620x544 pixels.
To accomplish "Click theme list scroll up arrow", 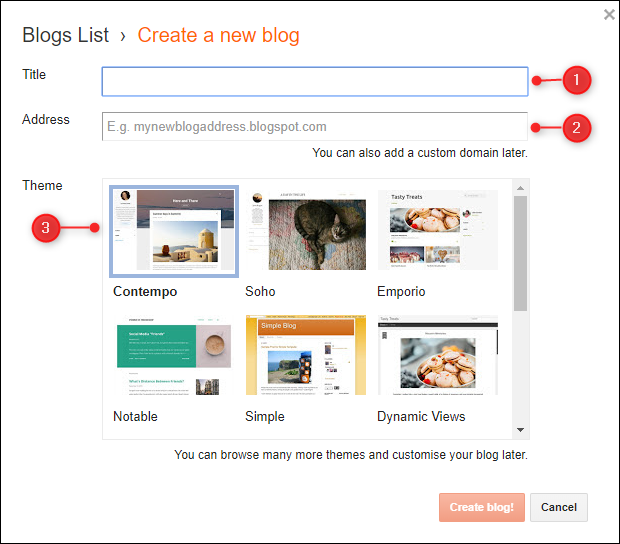I will [x=520, y=188].
